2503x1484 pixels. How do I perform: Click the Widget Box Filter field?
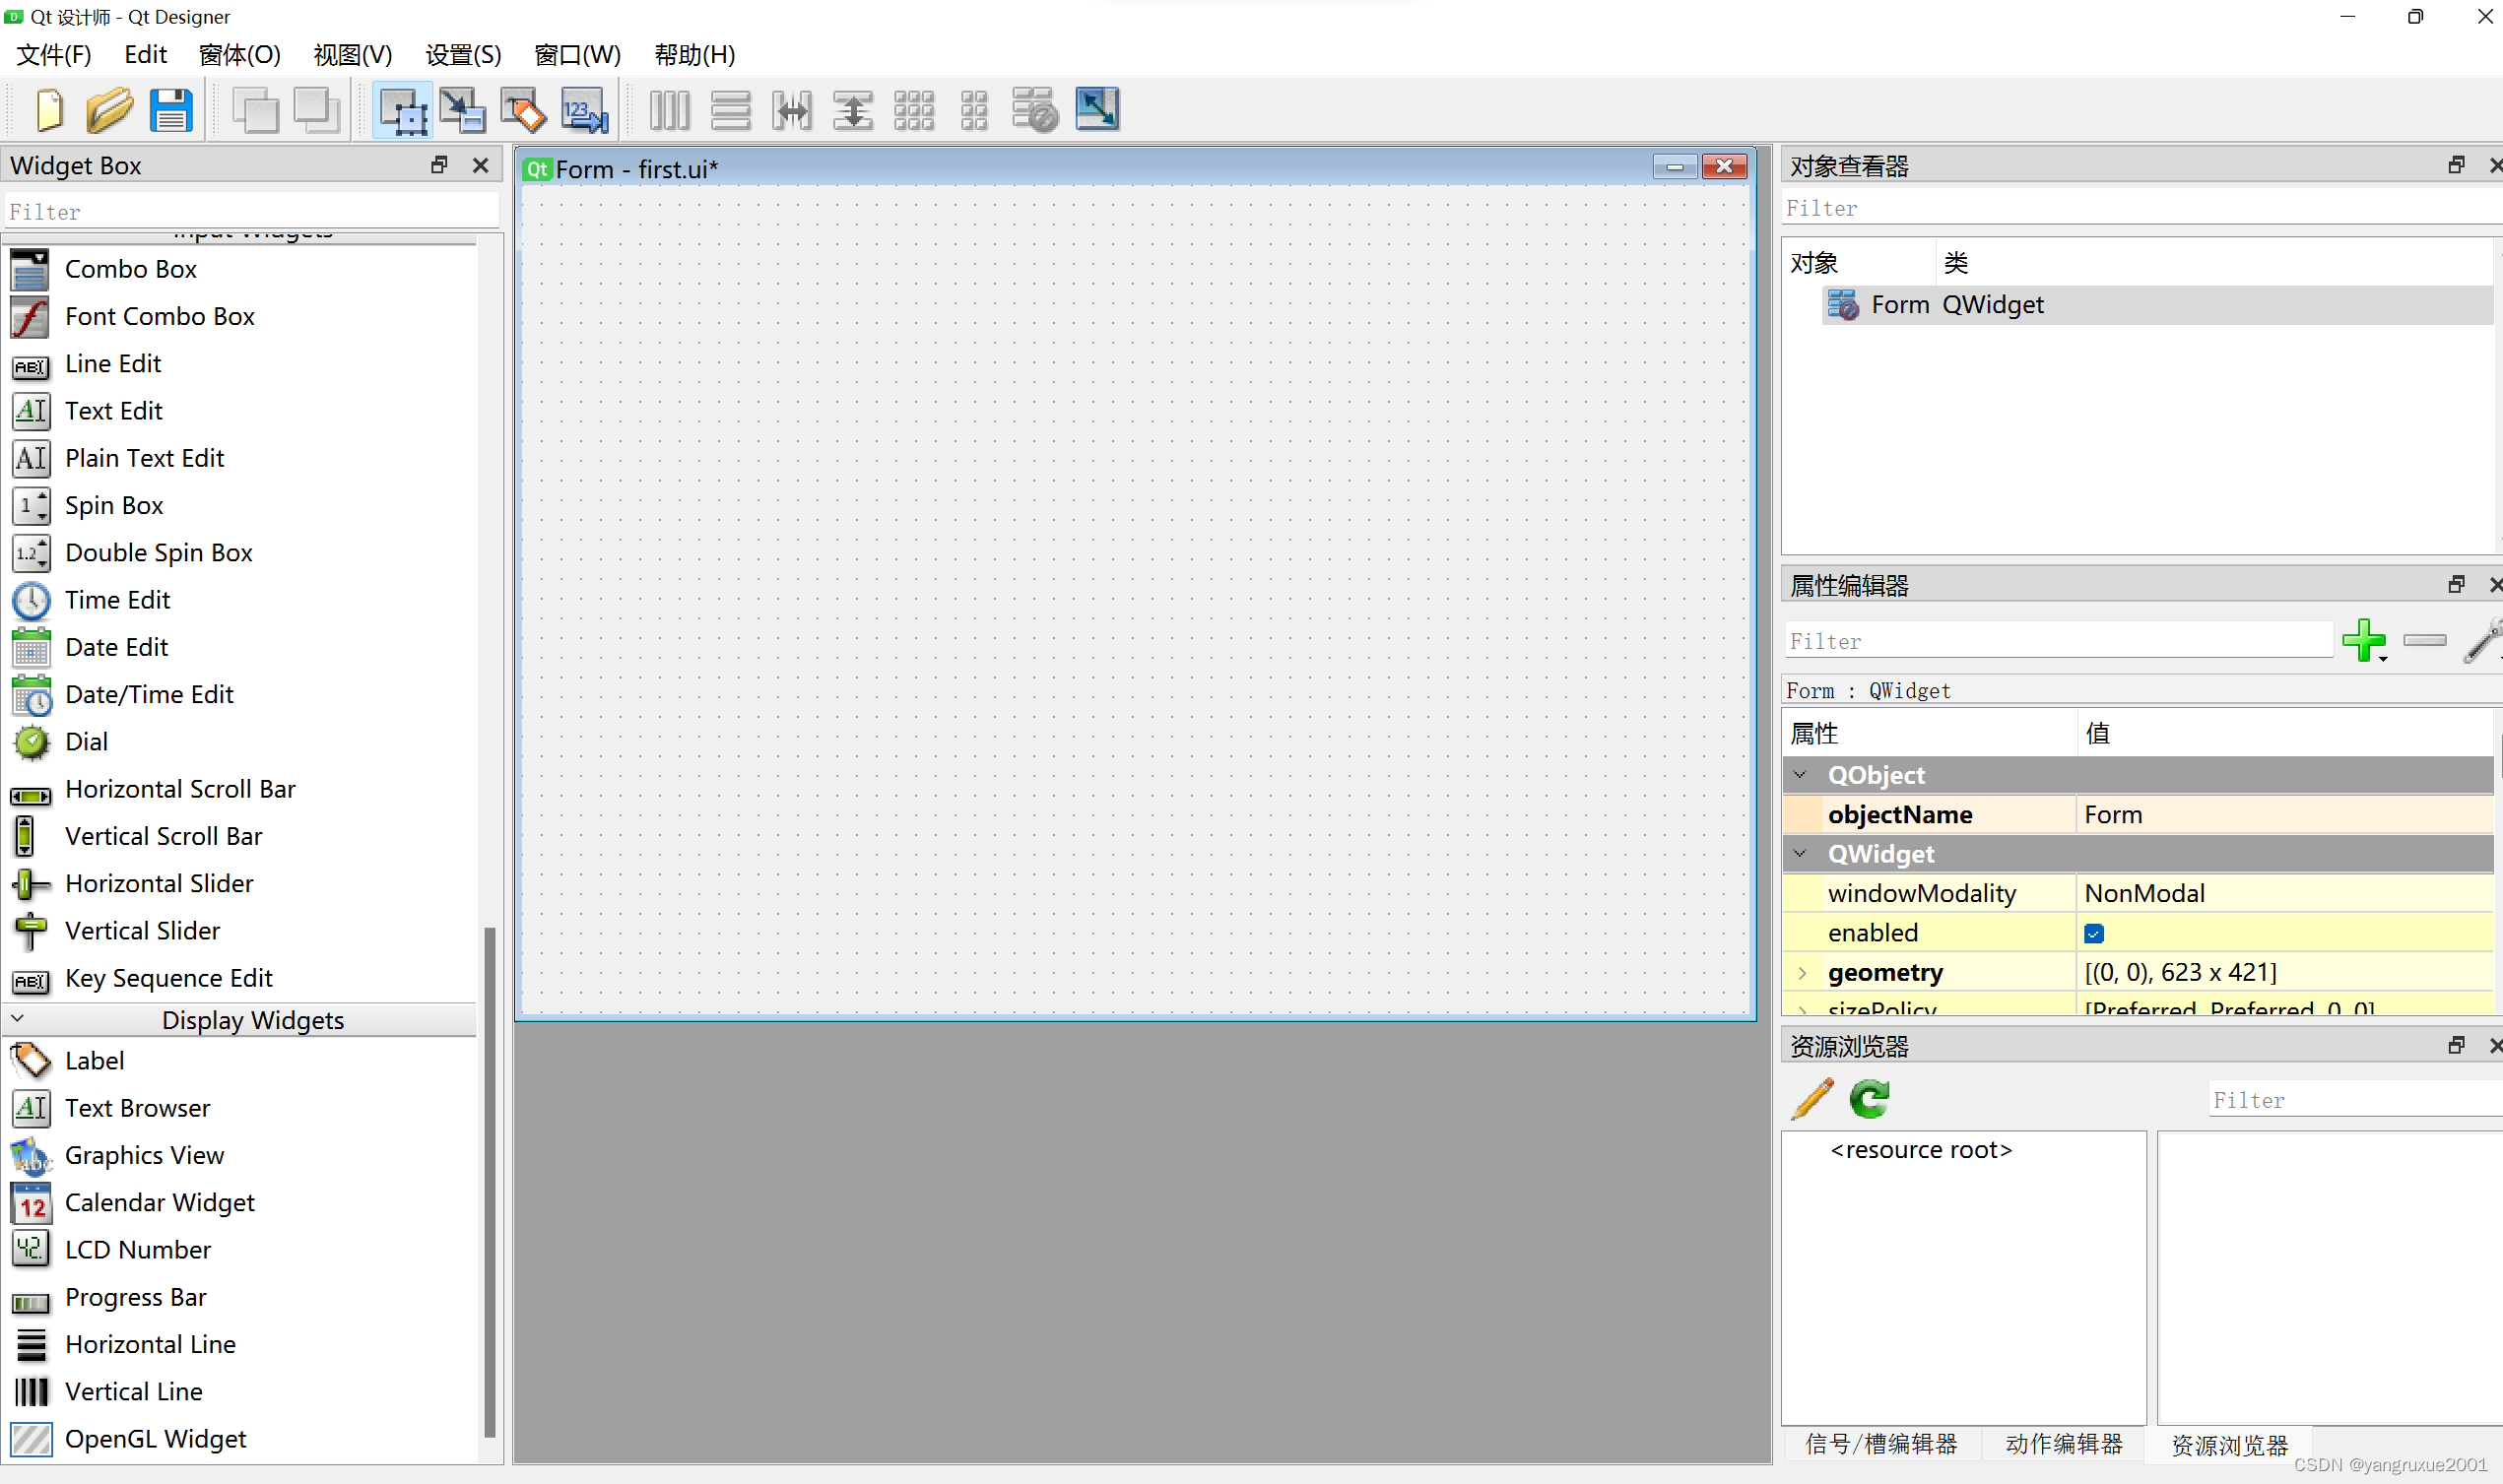(250, 212)
